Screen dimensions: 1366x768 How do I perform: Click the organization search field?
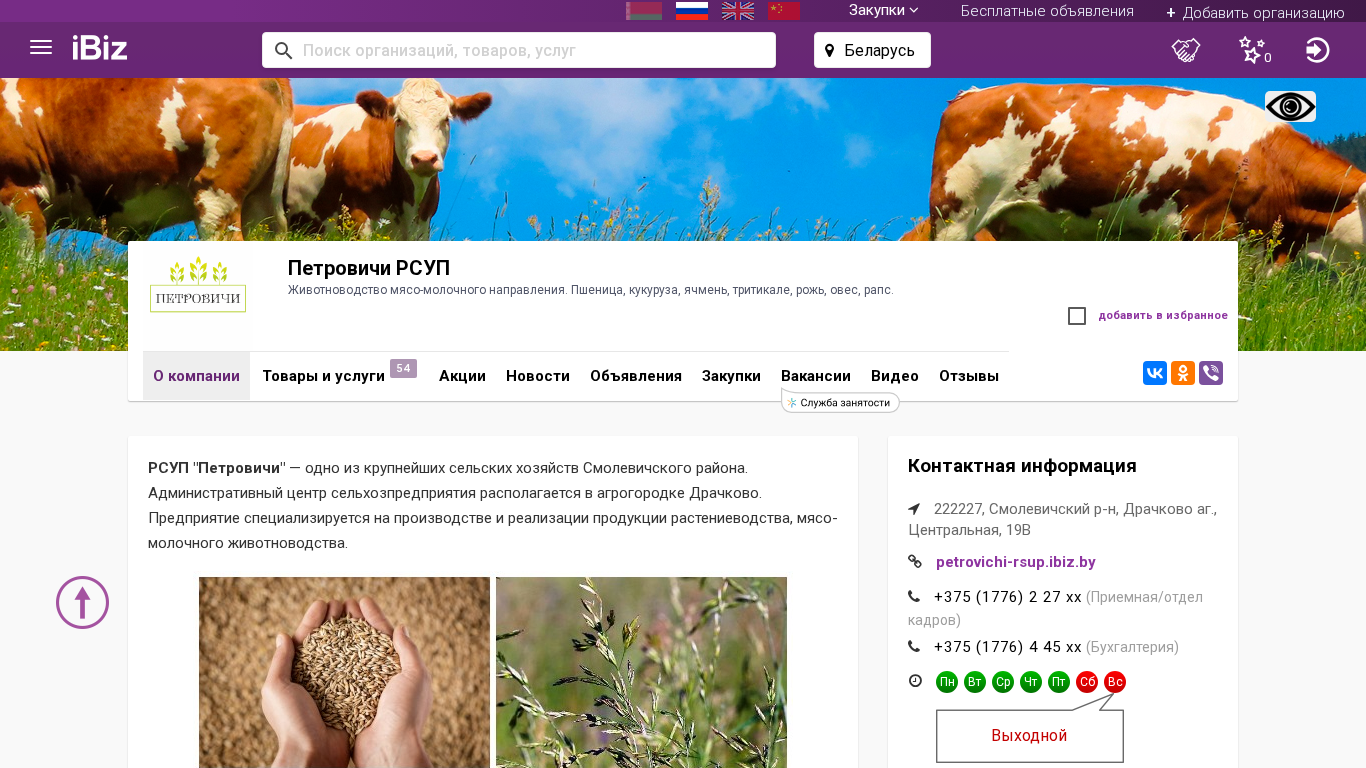[519, 50]
